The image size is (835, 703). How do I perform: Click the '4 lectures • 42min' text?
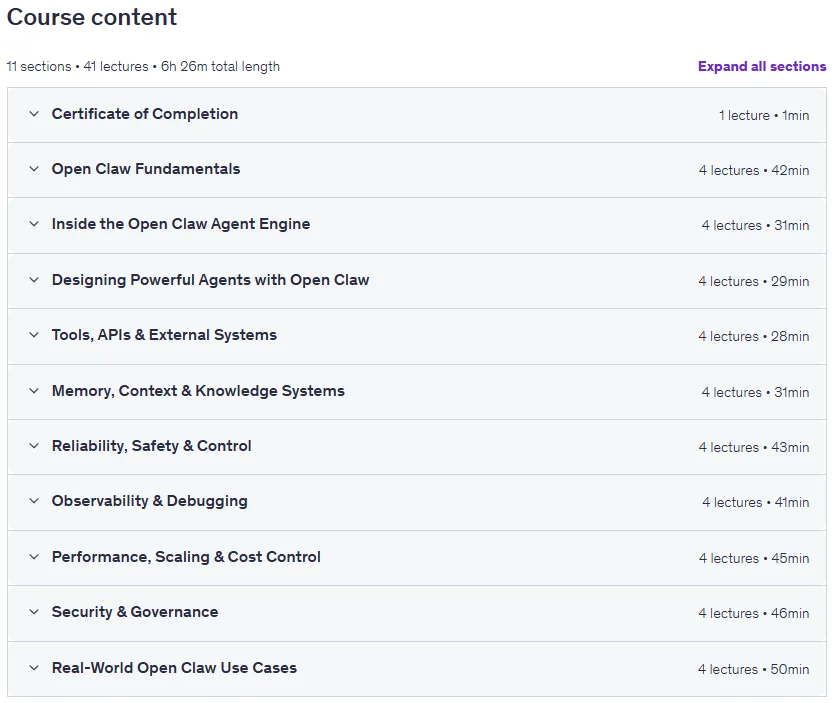point(754,170)
